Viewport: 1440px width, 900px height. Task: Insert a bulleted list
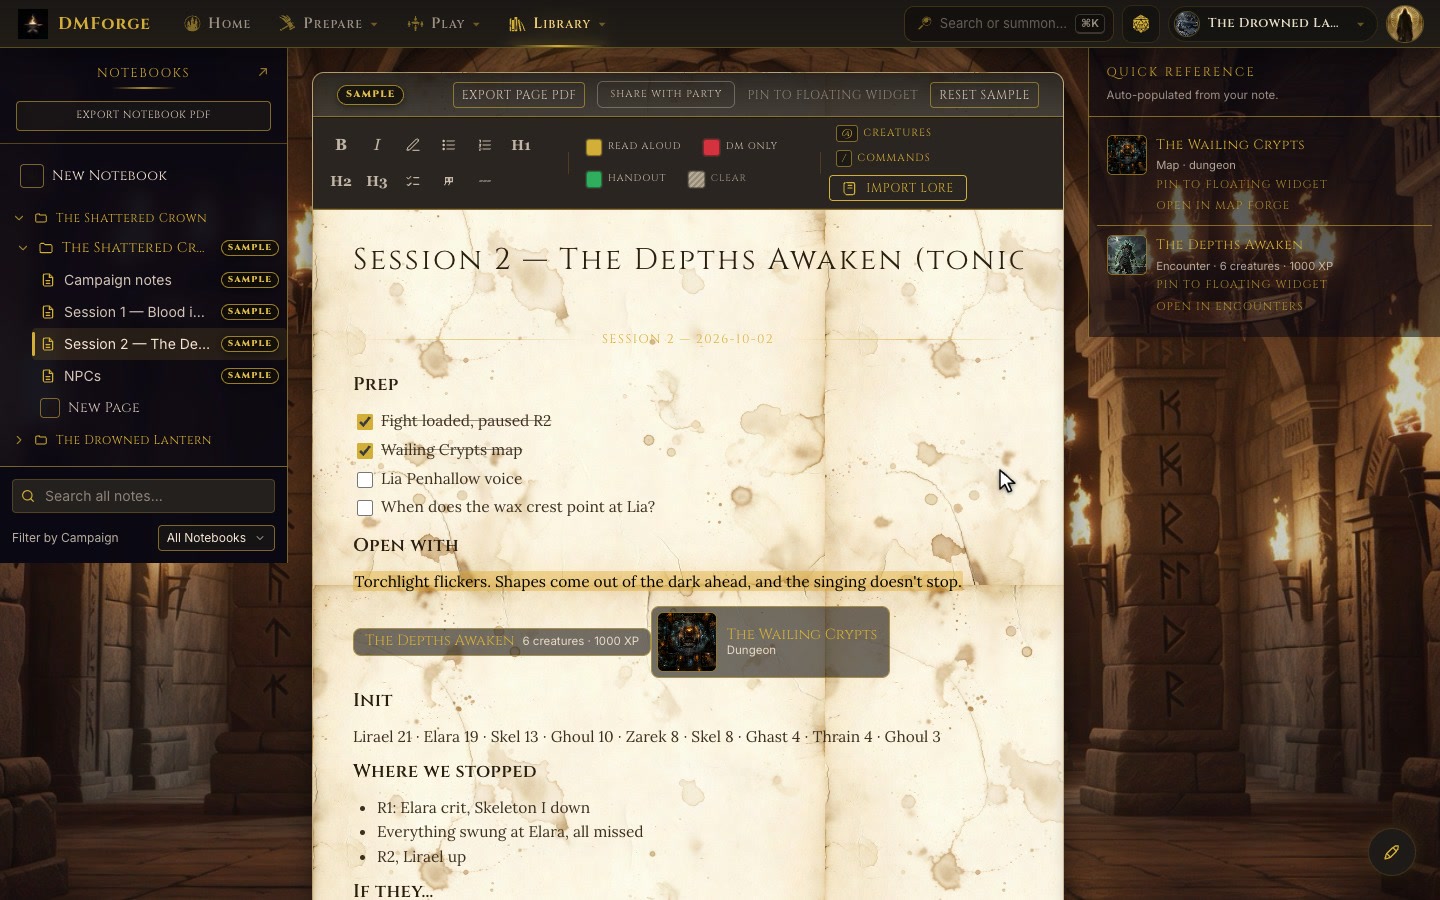pyautogui.click(x=449, y=145)
